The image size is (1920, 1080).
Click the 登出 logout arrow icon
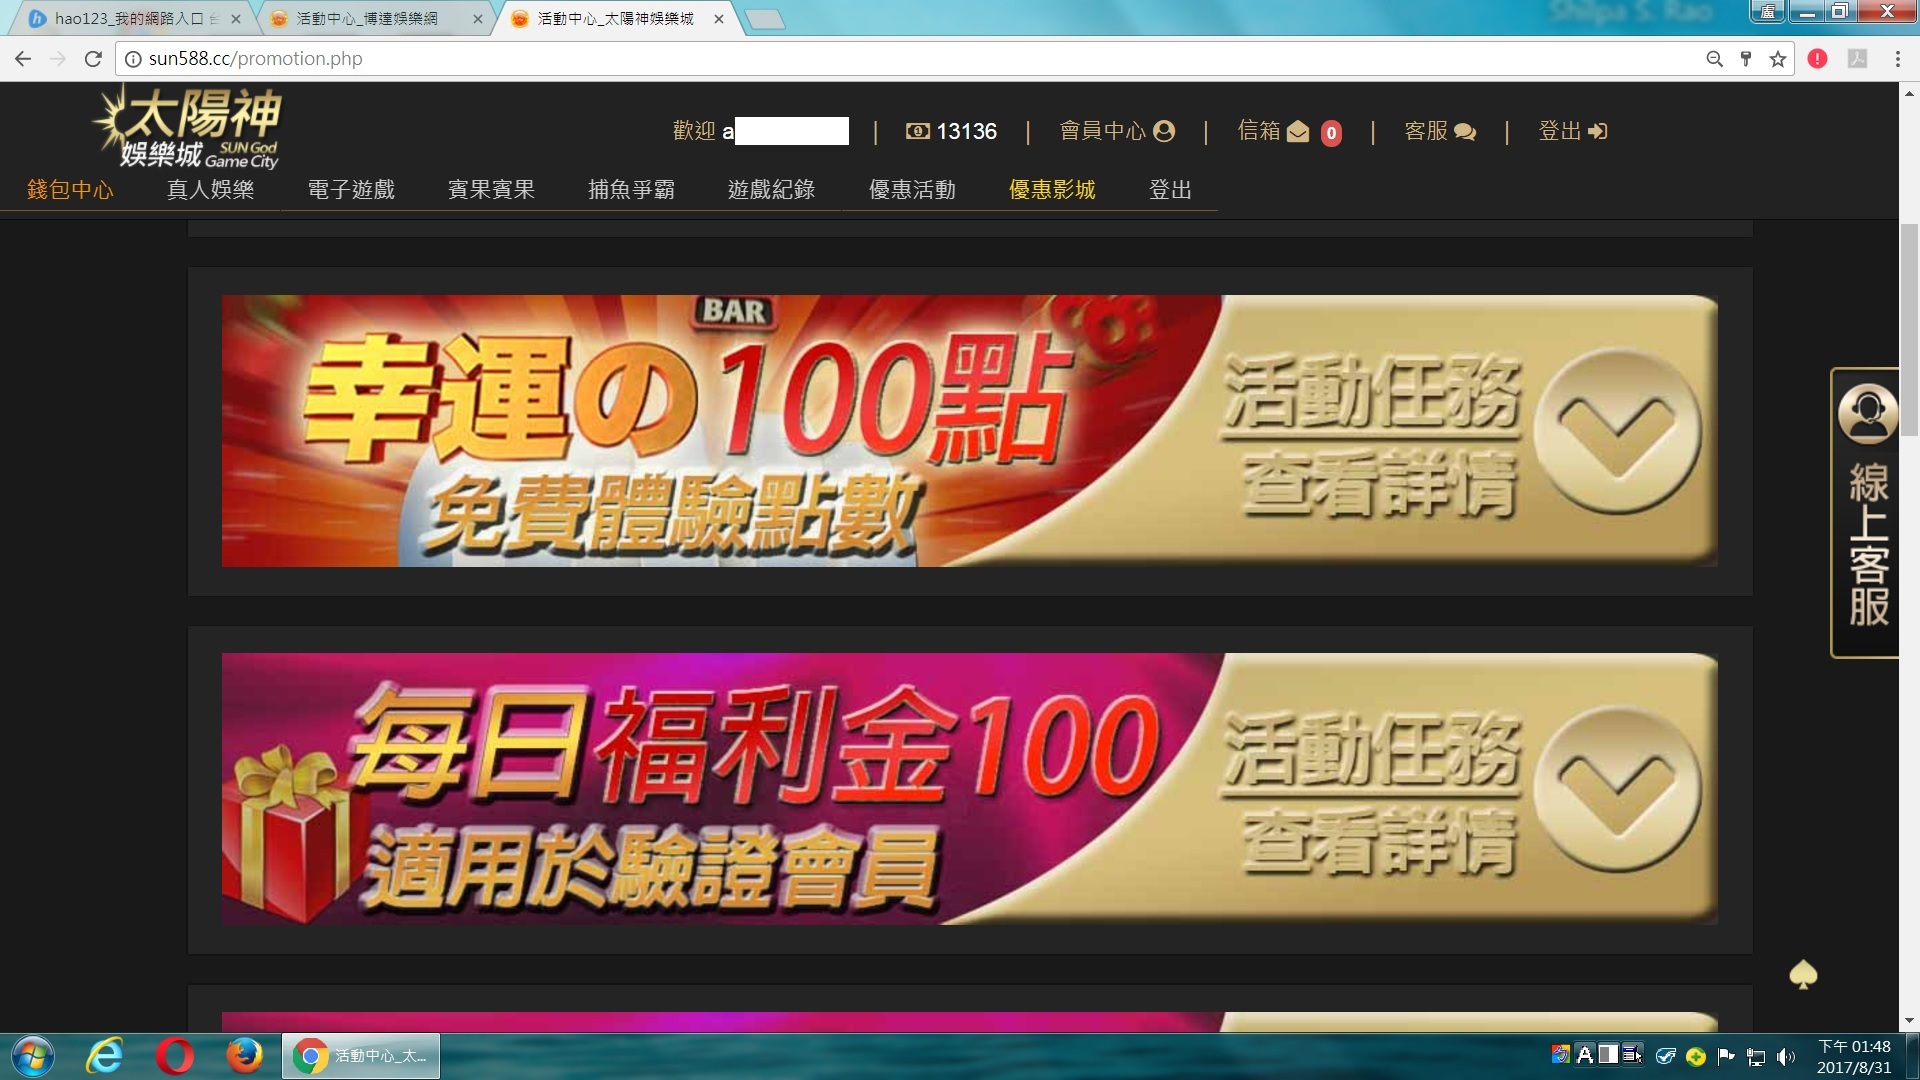[x=1598, y=131]
